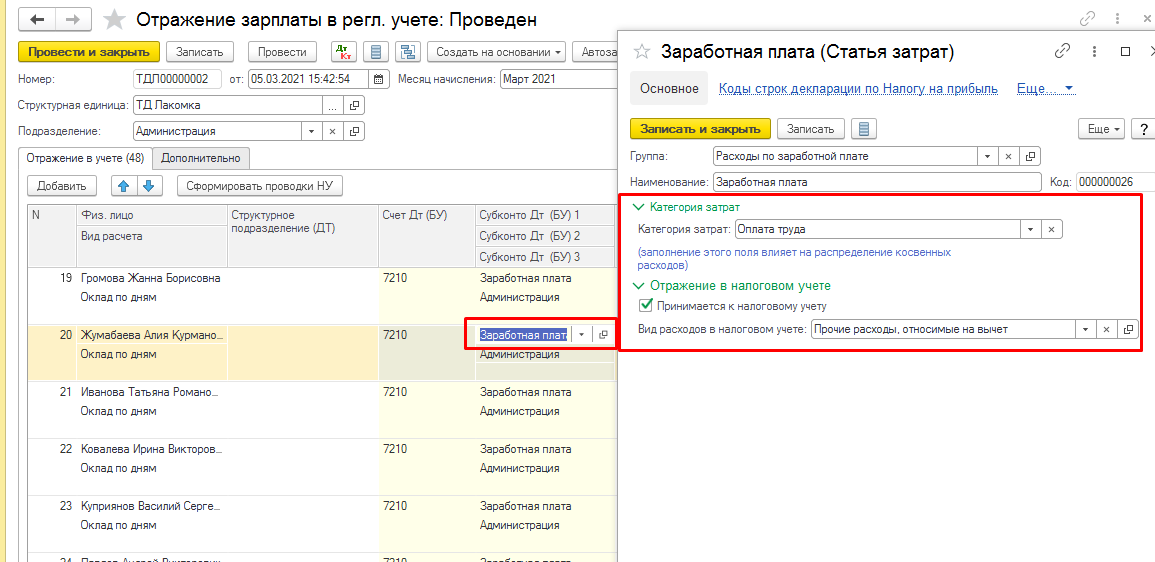1155x562 pixels.
Task: Open the Дт/Кт postings icon
Action: (x=343, y=52)
